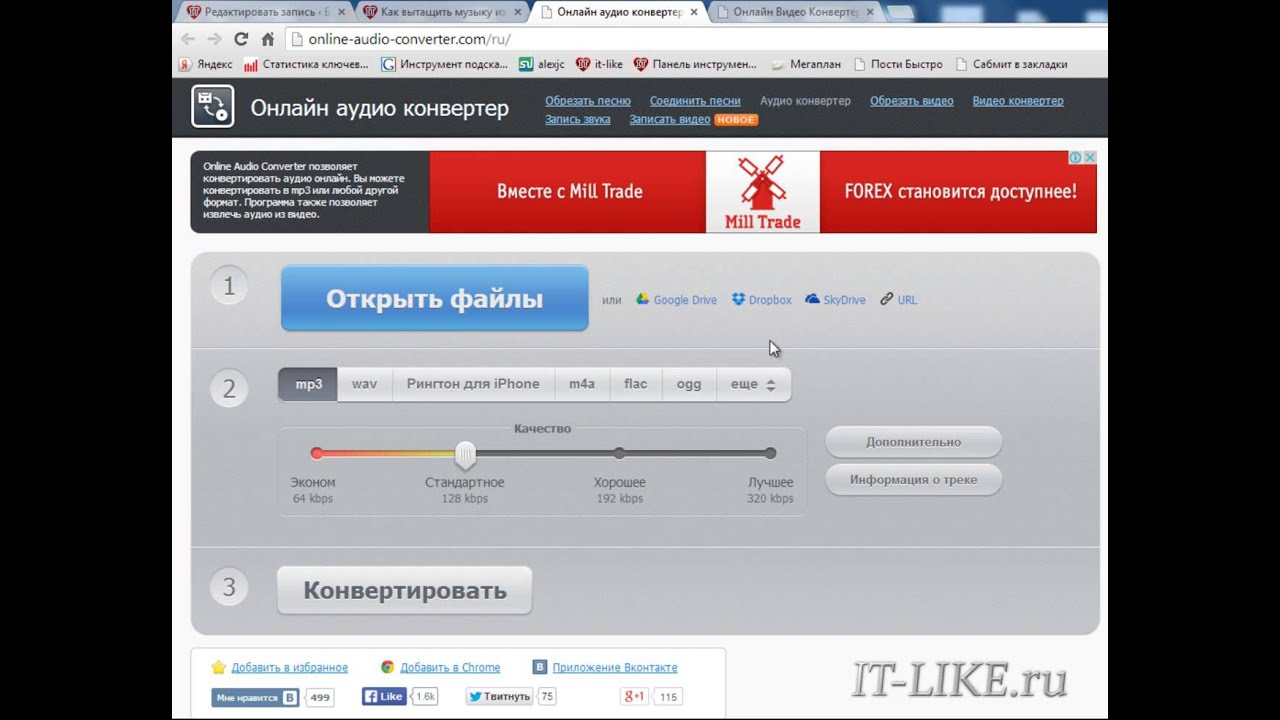
Task: Click the Google +1 button
Action: click(x=636, y=696)
